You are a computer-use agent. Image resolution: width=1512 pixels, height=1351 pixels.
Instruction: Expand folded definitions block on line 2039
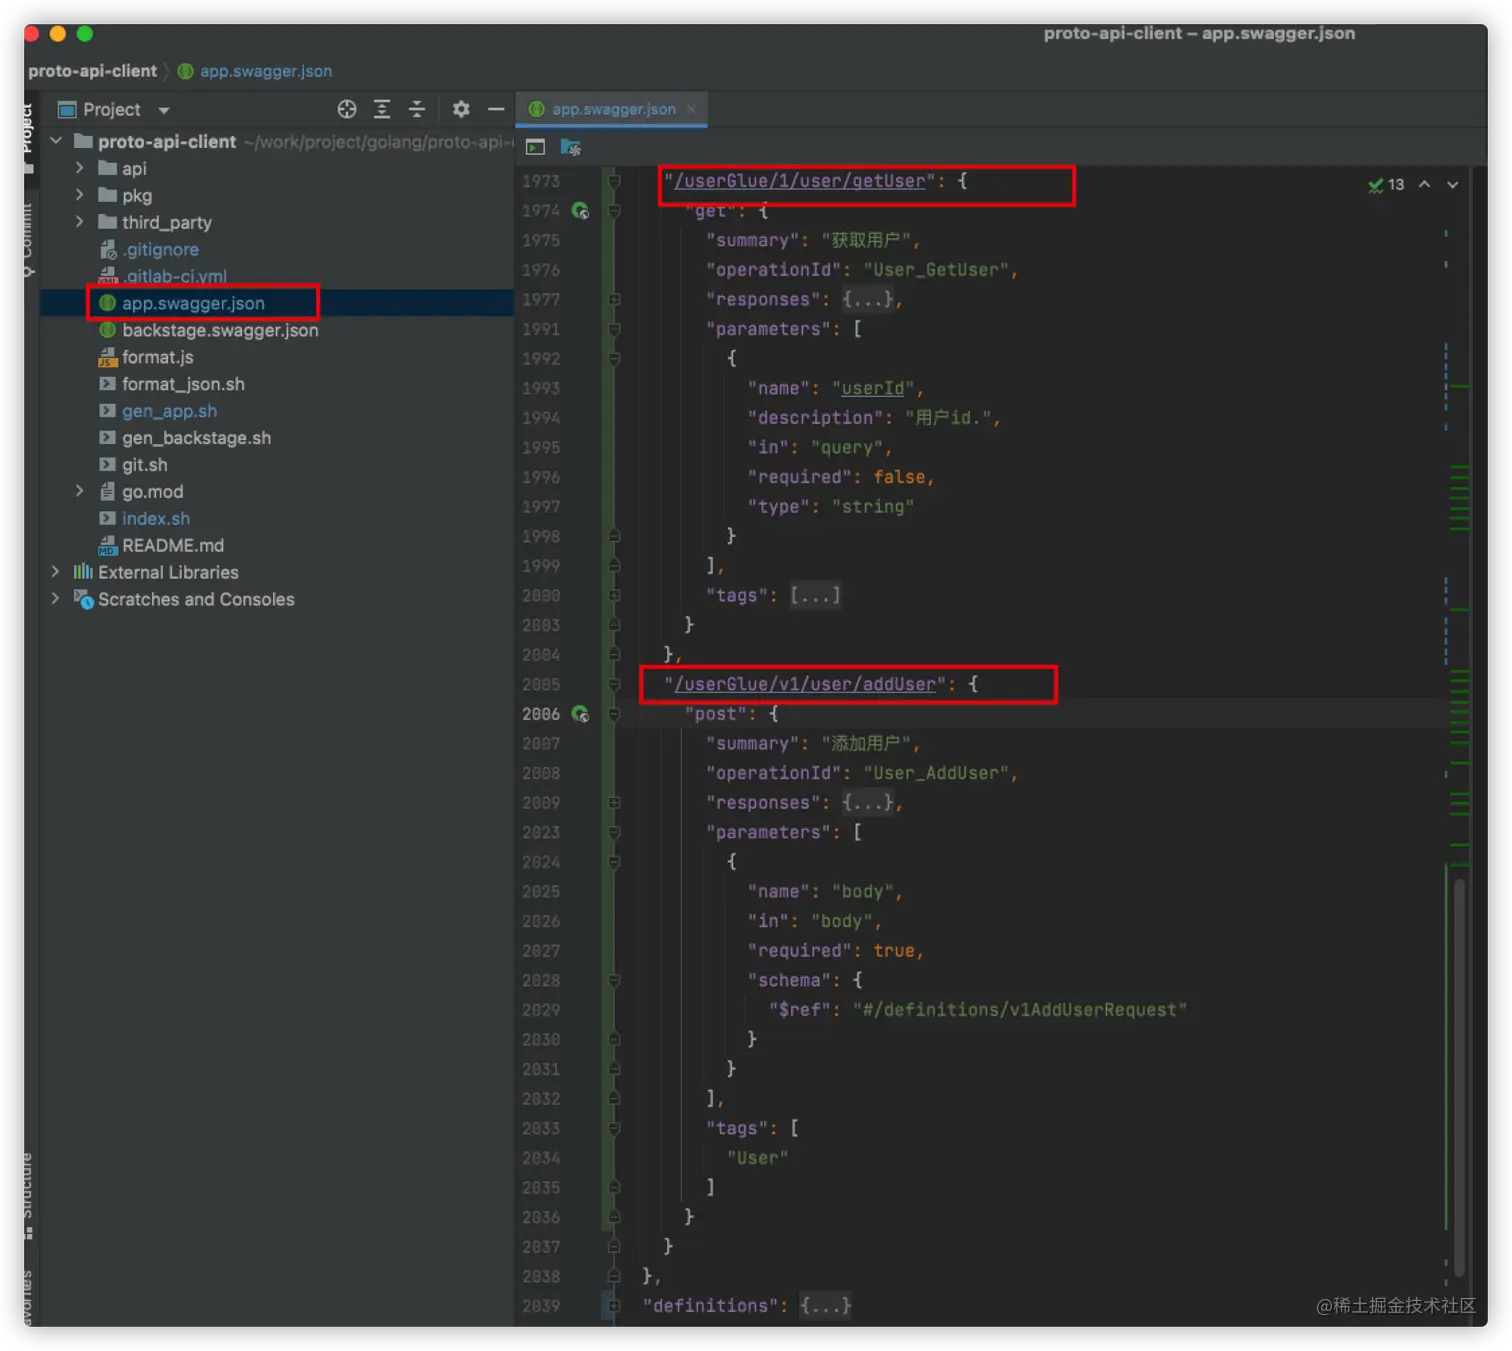(826, 1306)
